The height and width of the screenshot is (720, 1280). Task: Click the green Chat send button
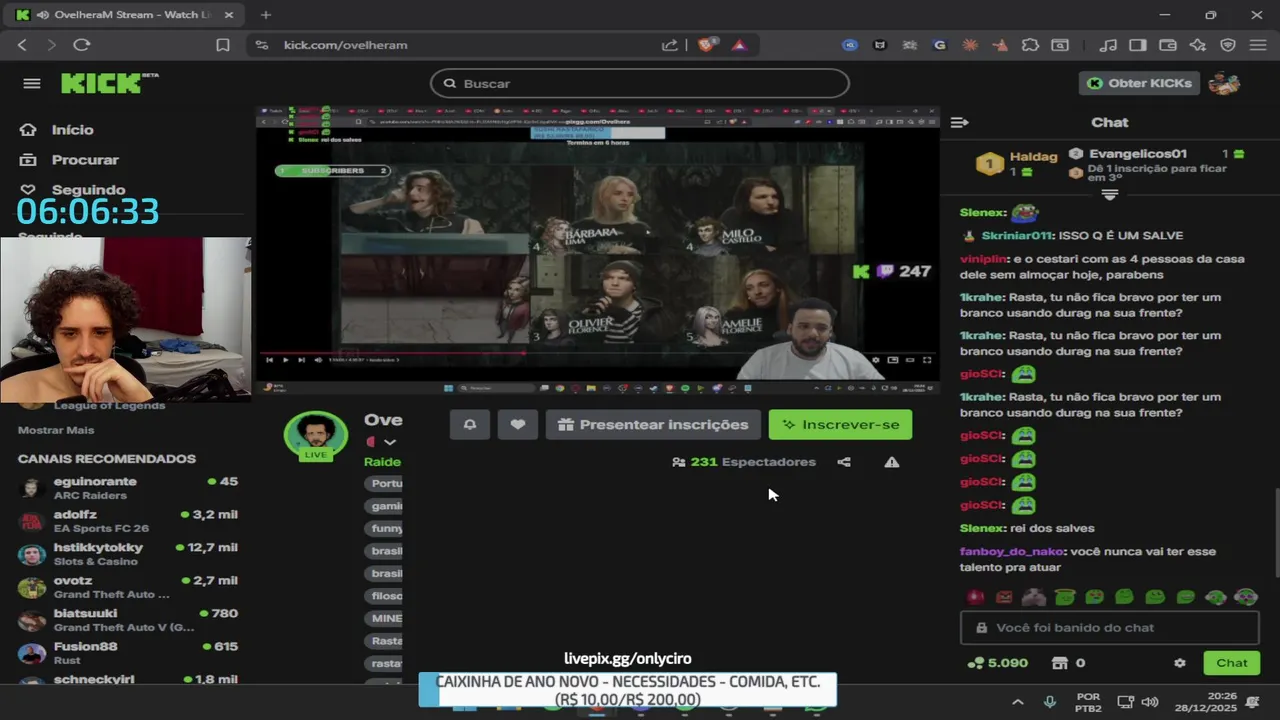(x=1231, y=663)
